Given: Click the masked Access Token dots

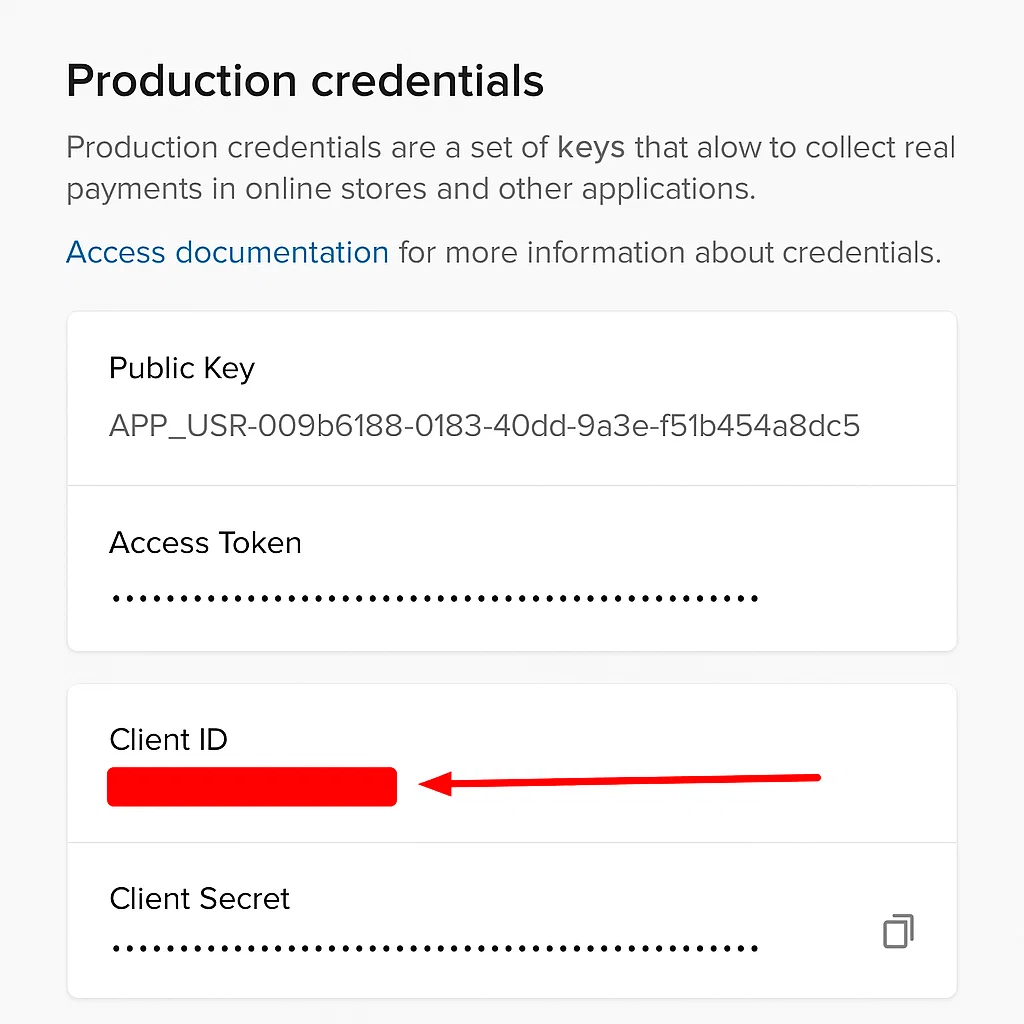Looking at the screenshot, I should pos(435,599).
